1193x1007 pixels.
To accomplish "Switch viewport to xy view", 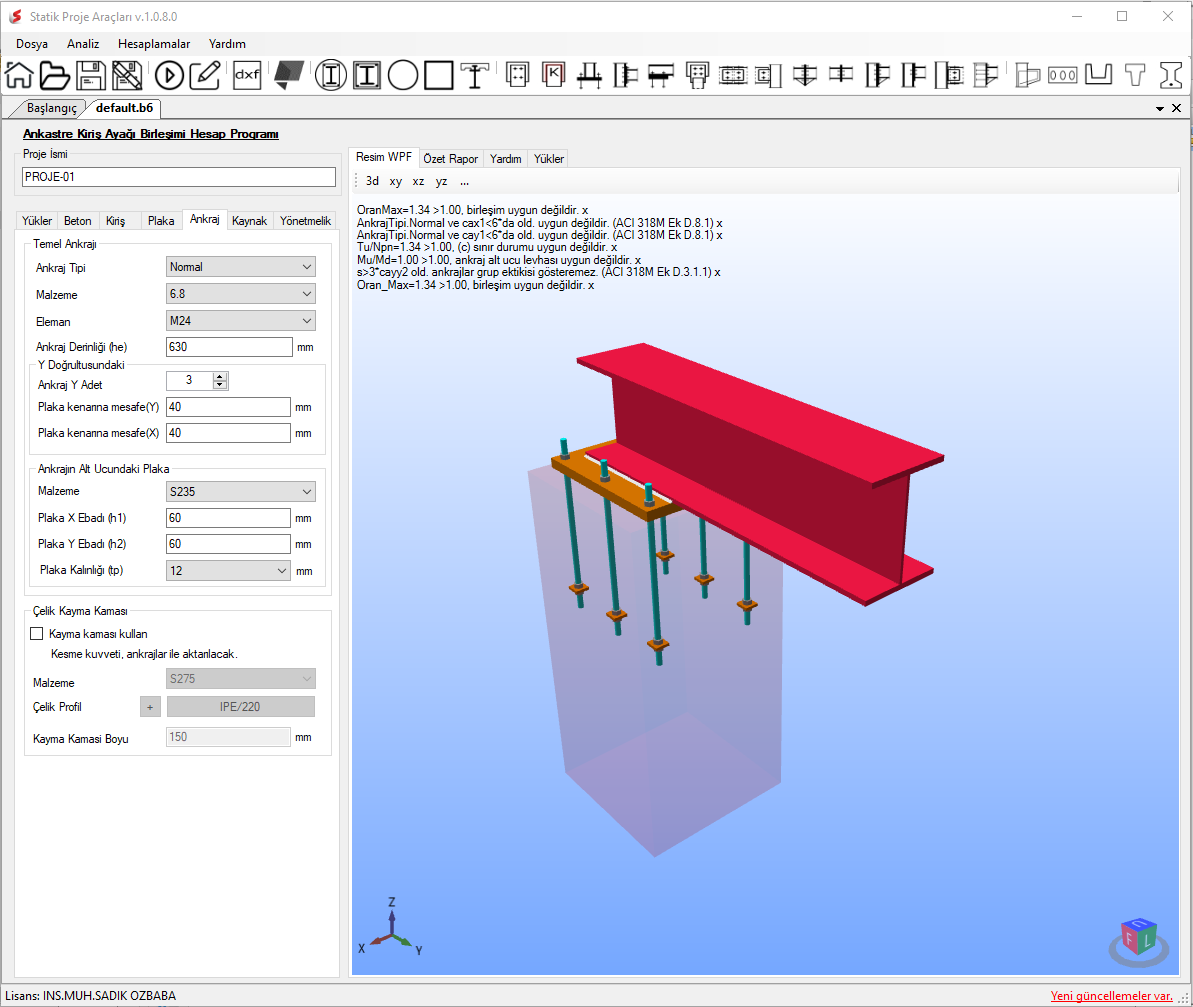I will coord(396,181).
